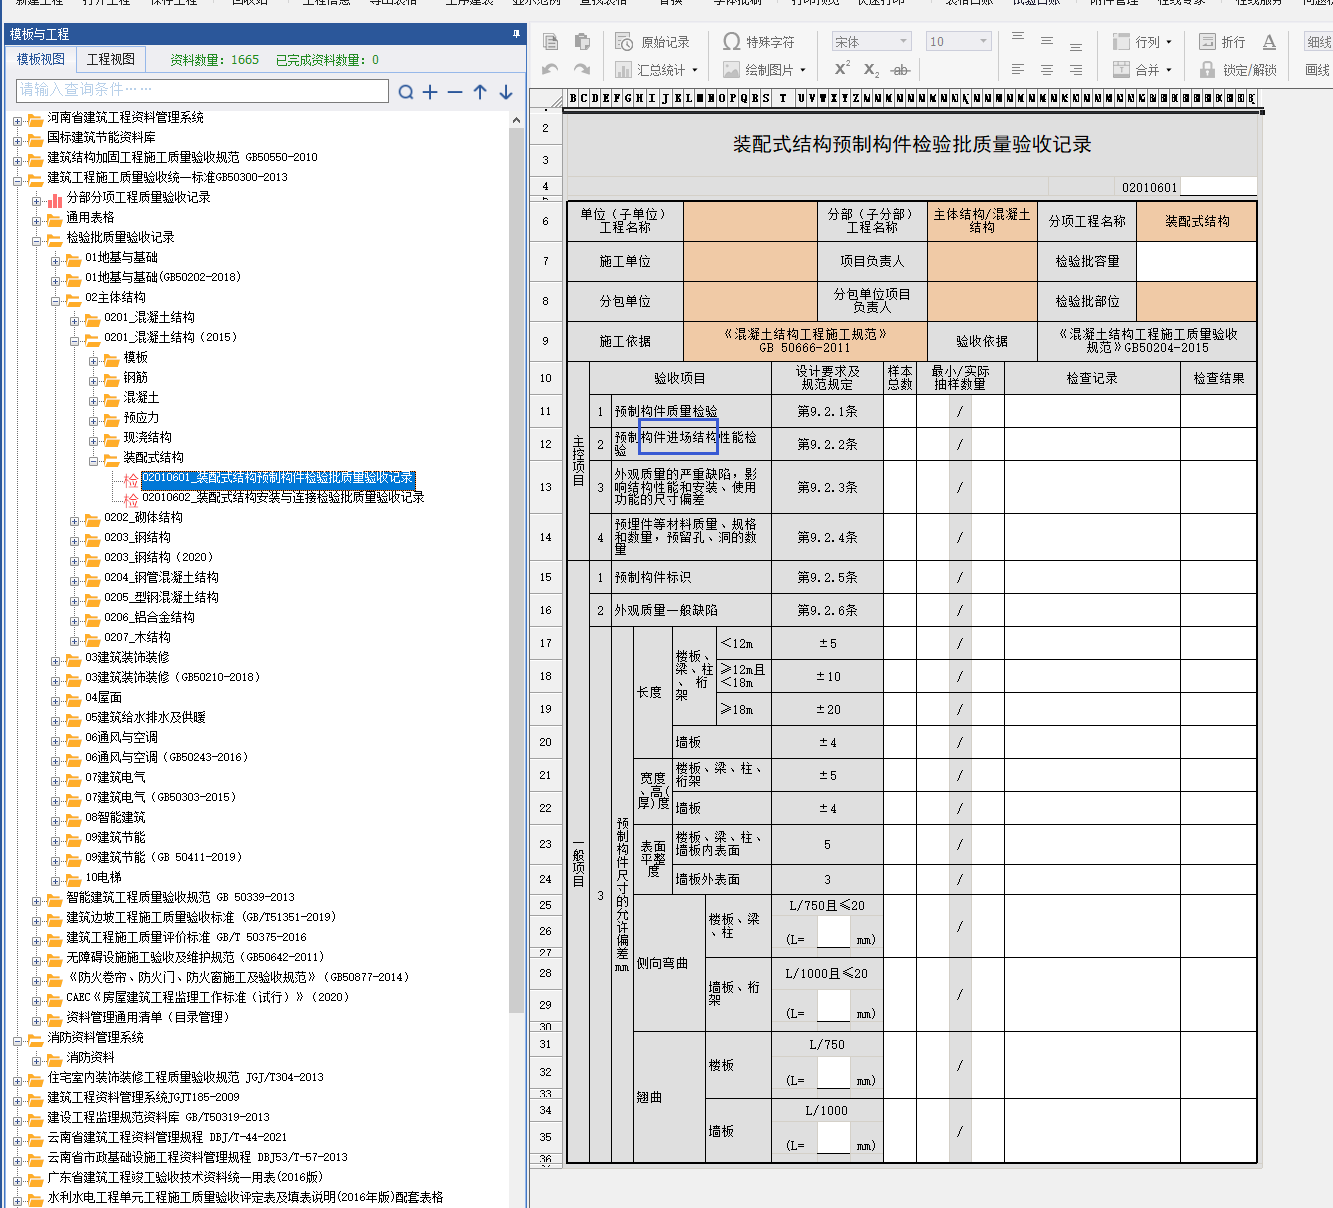The image size is (1333, 1208).
Task: Click the 检验批部位 orange input cell
Action: tap(1196, 301)
